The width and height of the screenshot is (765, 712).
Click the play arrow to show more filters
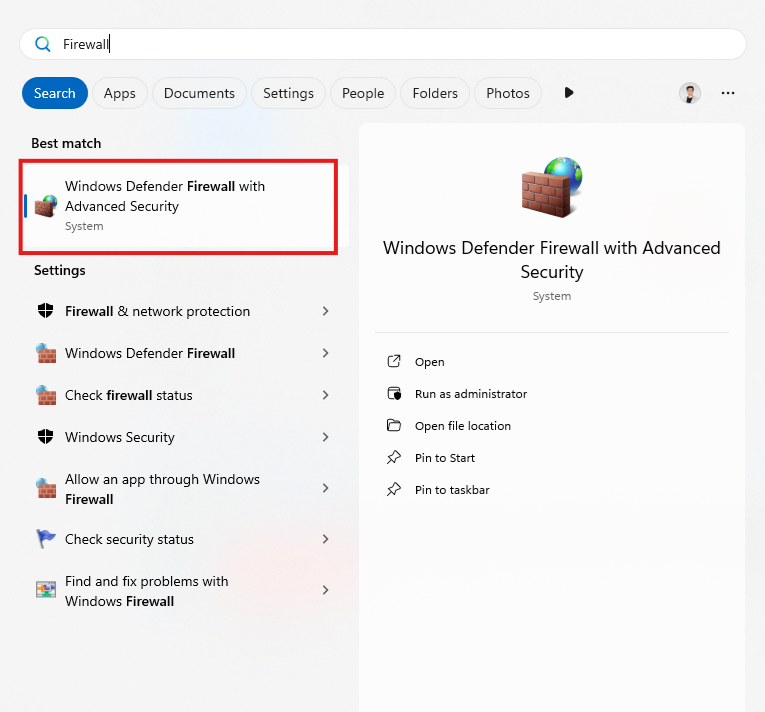coord(569,93)
